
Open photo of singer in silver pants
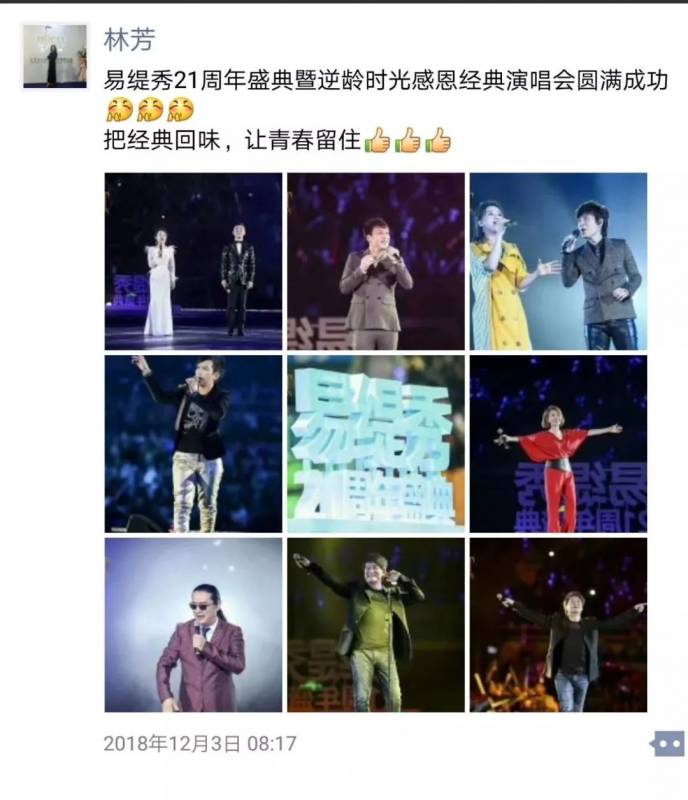tap(193, 444)
